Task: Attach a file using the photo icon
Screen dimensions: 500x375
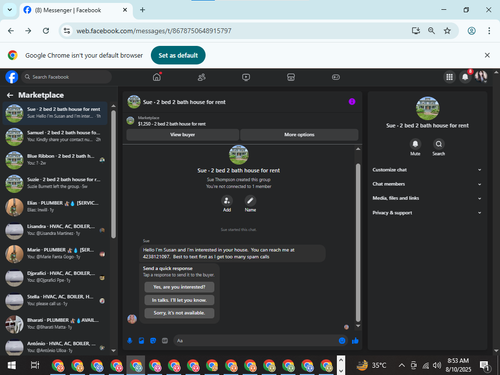Action: click(141, 341)
